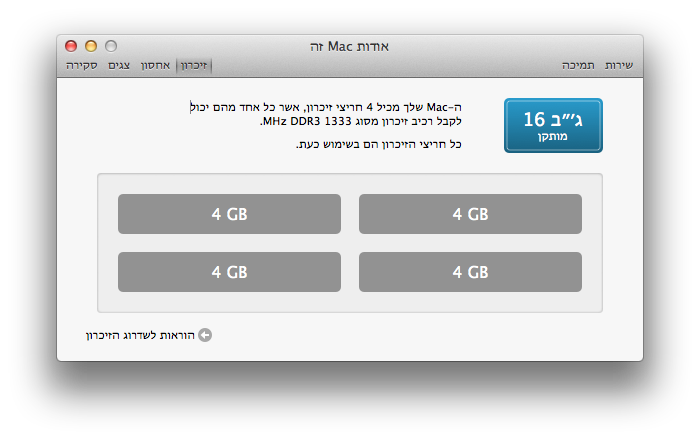The image size is (700, 440).
Task: Select the top-left 4 GB memory slot
Action: (229, 214)
